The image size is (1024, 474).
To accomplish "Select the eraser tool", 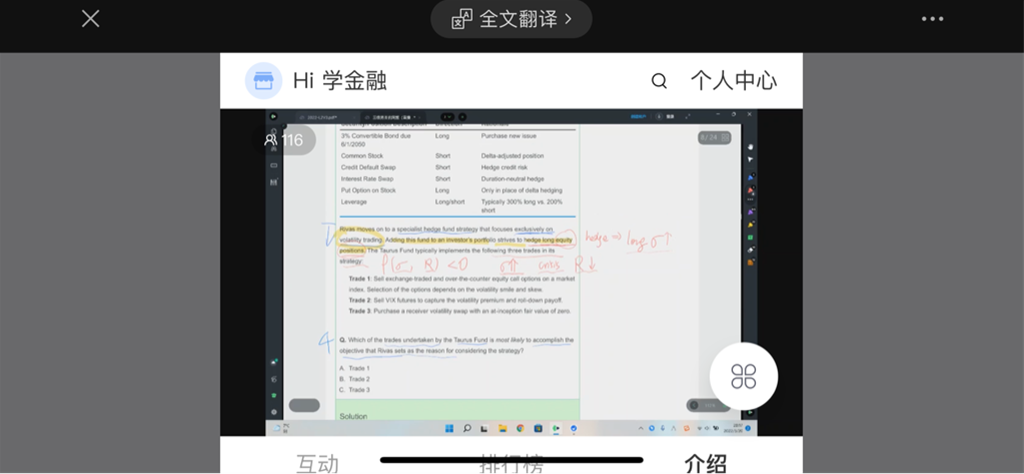I will (x=750, y=250).
